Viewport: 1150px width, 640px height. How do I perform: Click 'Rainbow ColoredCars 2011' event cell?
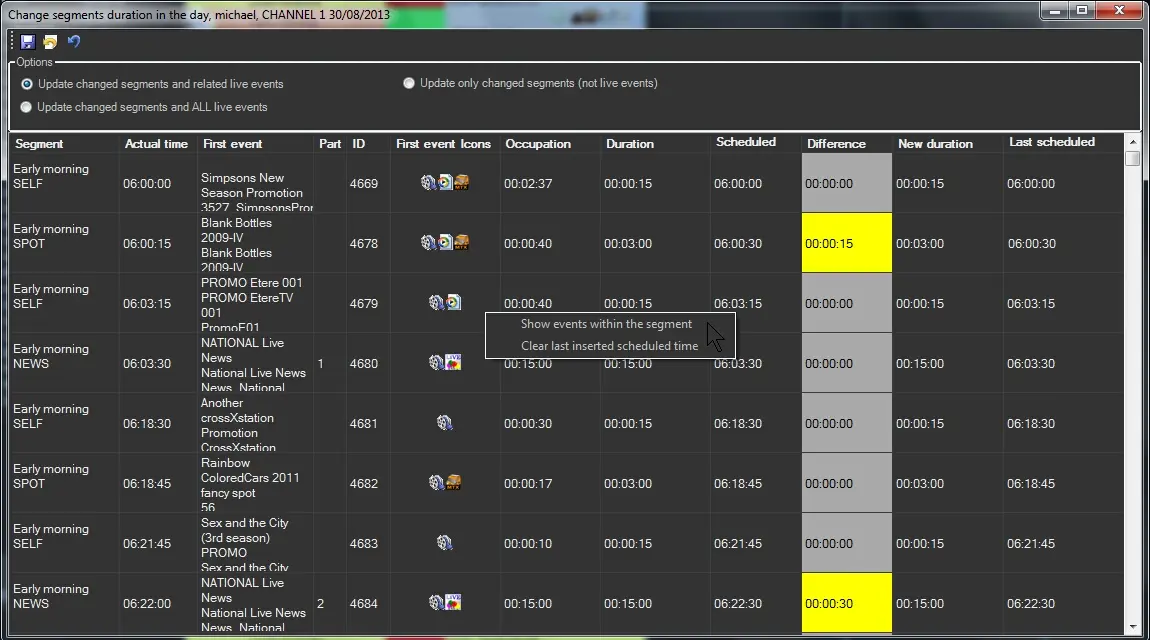pyautogui.click(x=256, y=485)
